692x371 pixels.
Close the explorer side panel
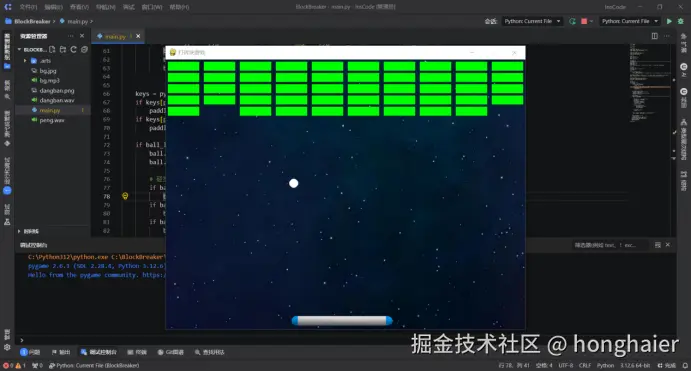point(82,36)
